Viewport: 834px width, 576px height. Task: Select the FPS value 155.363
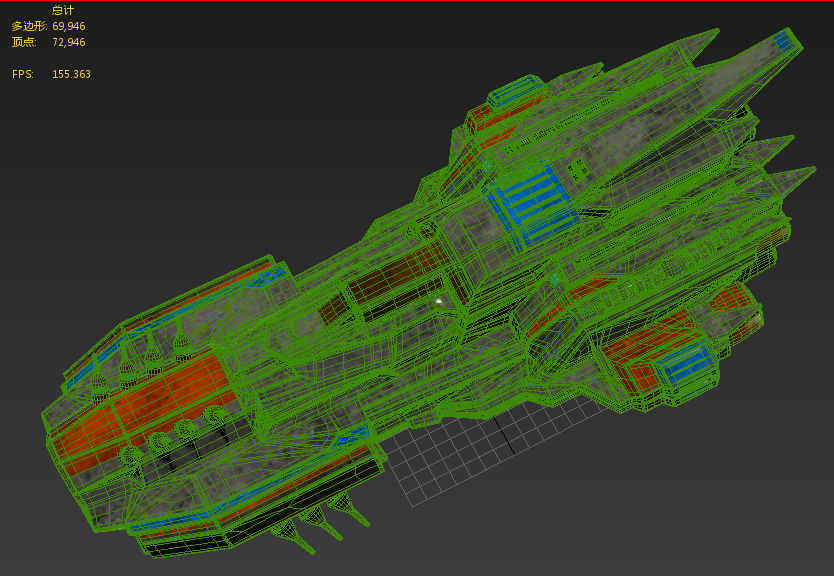(71, 74)
